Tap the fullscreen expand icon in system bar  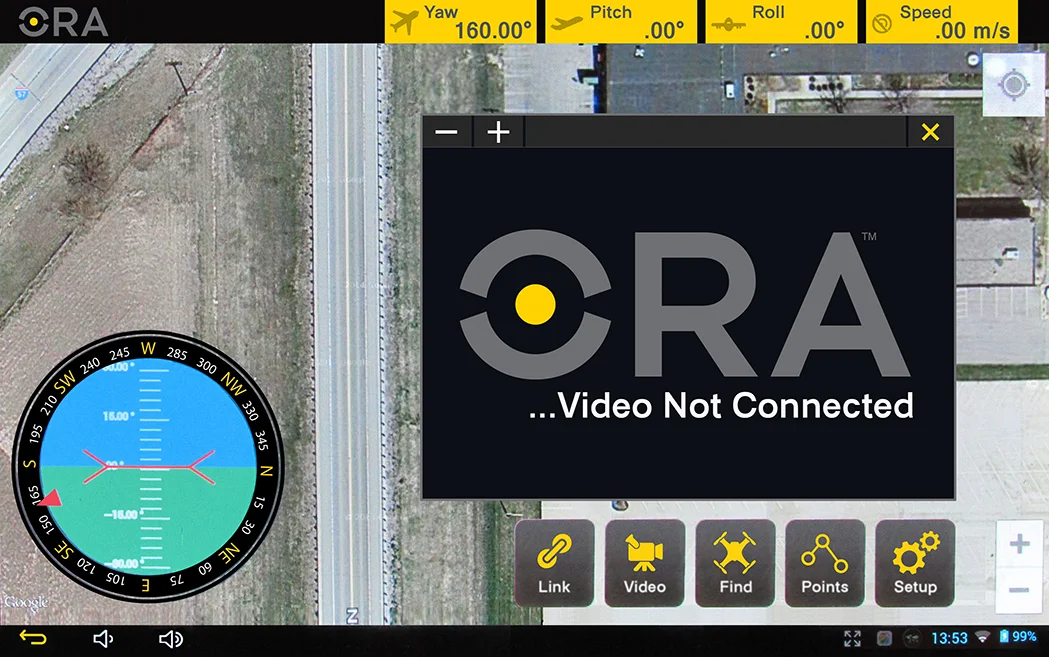pos(852,638)
